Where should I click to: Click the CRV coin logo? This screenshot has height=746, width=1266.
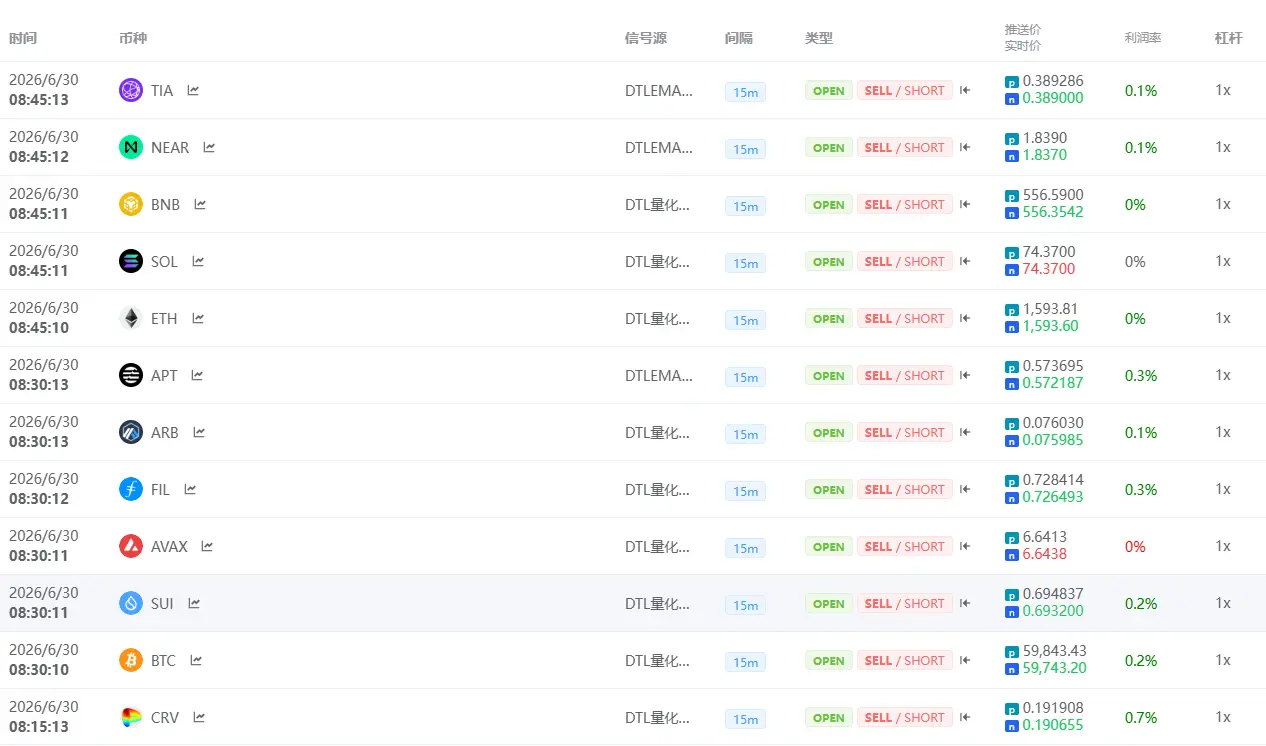pyautogui.click(x=131, y=717)
